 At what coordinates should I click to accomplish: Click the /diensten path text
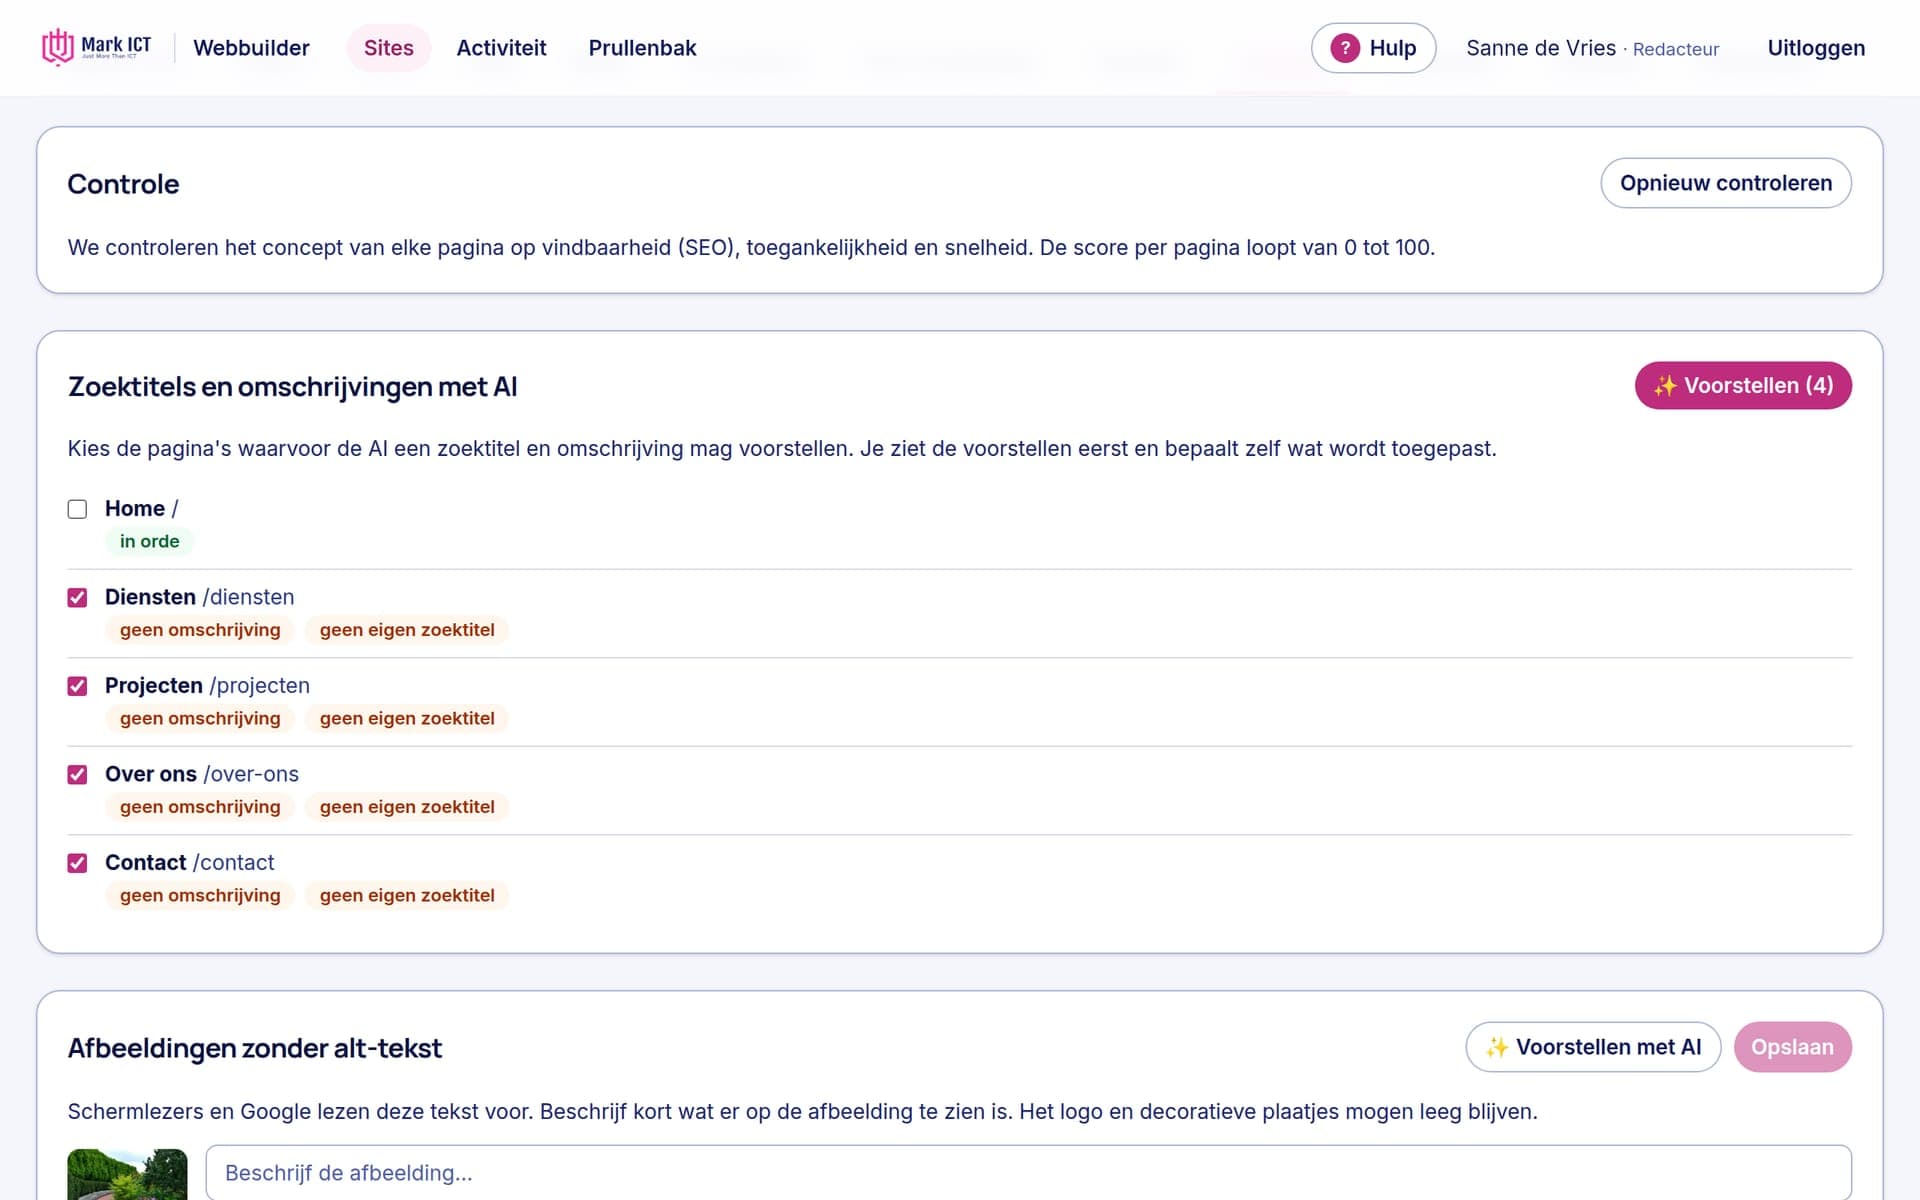(x=248, y=597)
